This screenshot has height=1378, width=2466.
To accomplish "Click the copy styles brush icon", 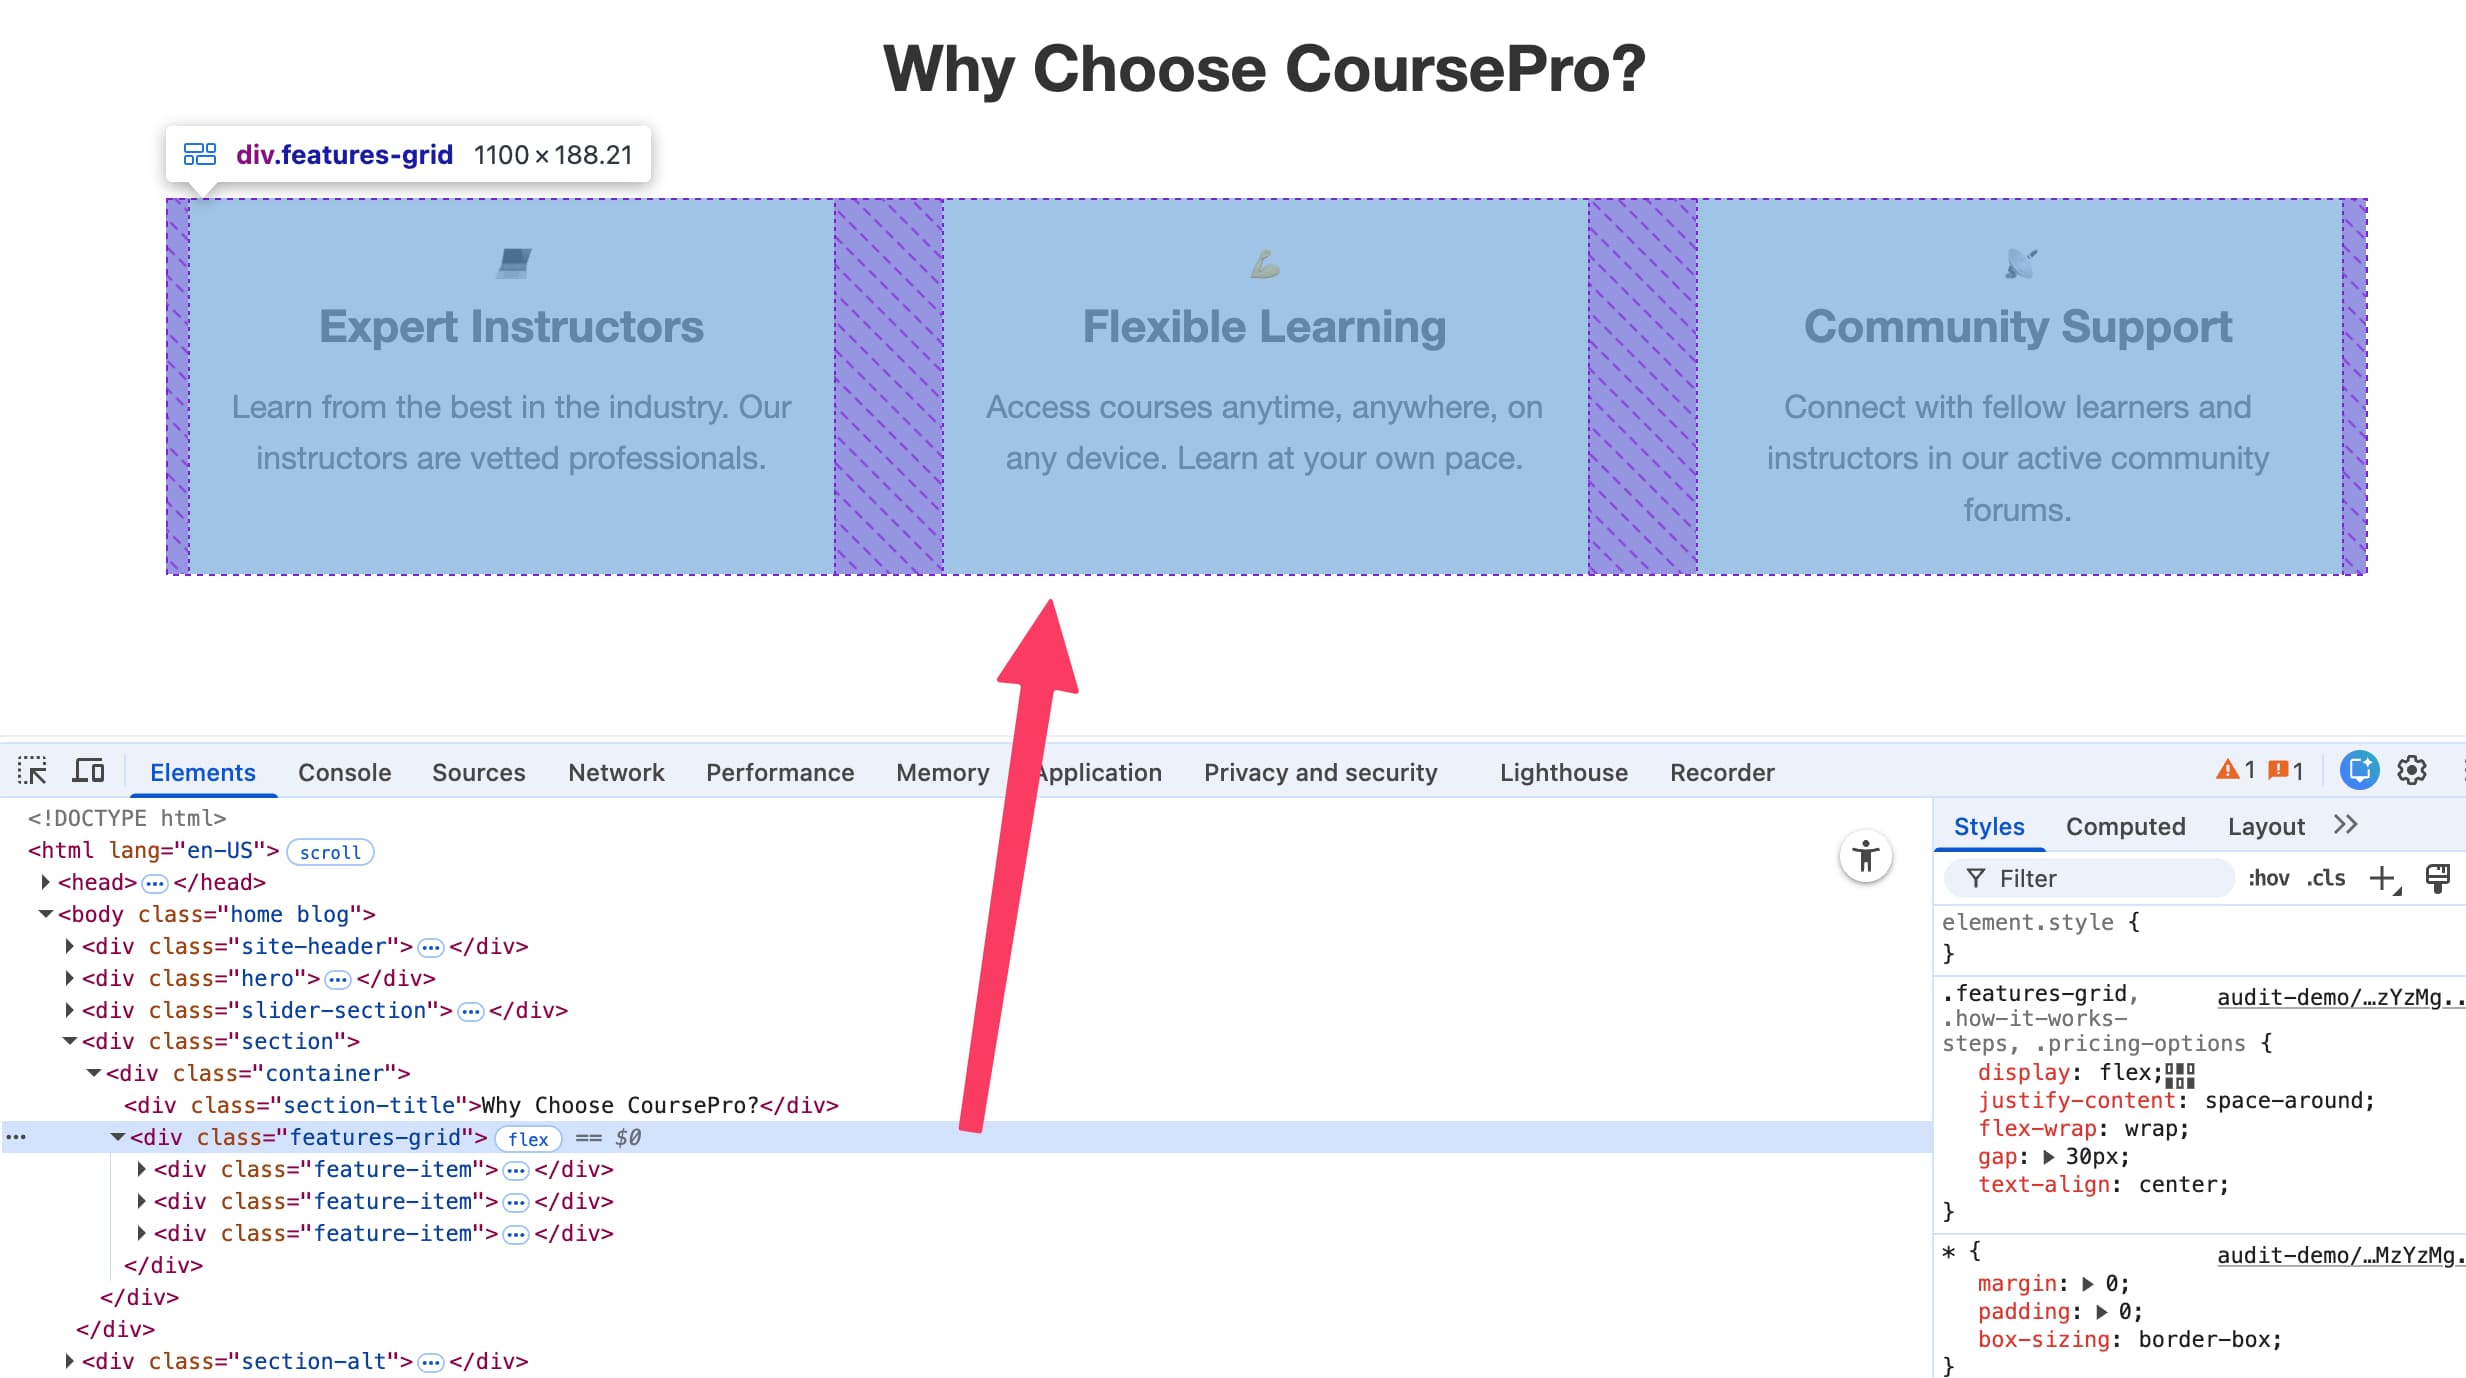I will pyautogui.click(x=2438, y=878).
